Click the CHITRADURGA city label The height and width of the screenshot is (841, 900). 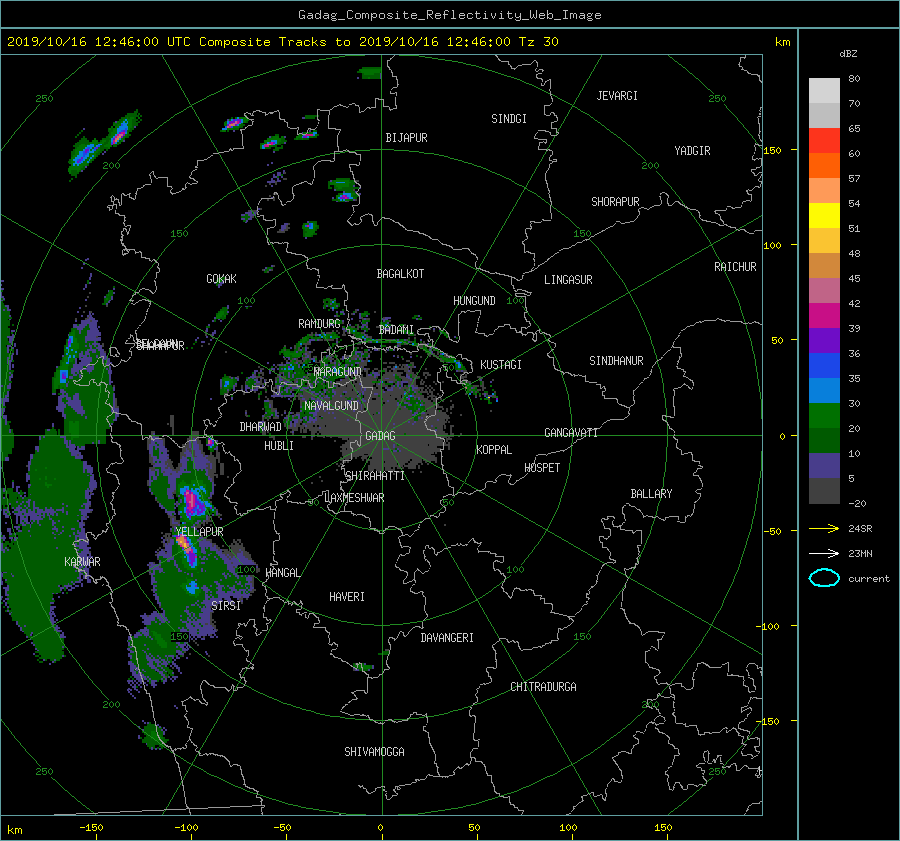pyautogui.click(x=543, y=687)
